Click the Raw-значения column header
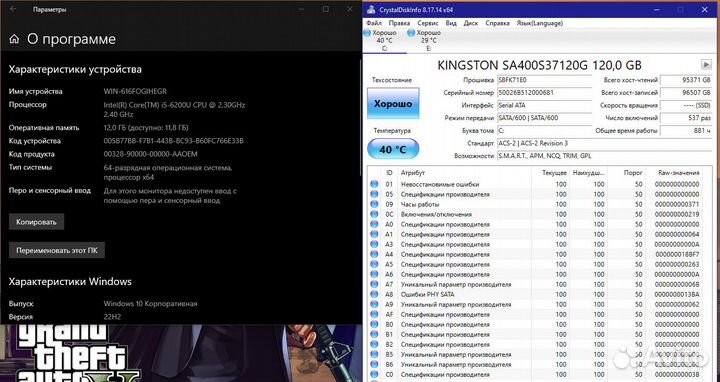Viewport: 720px width, 382px height. point(679,173)
